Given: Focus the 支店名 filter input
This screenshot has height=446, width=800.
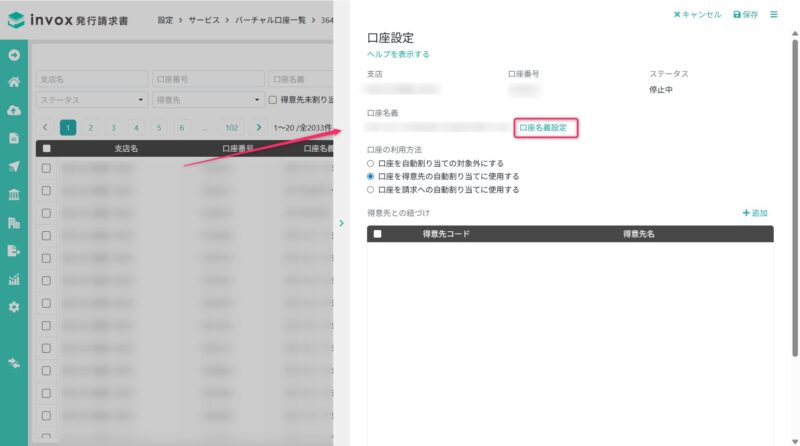Looking at the screenshot, I should 92,79.
